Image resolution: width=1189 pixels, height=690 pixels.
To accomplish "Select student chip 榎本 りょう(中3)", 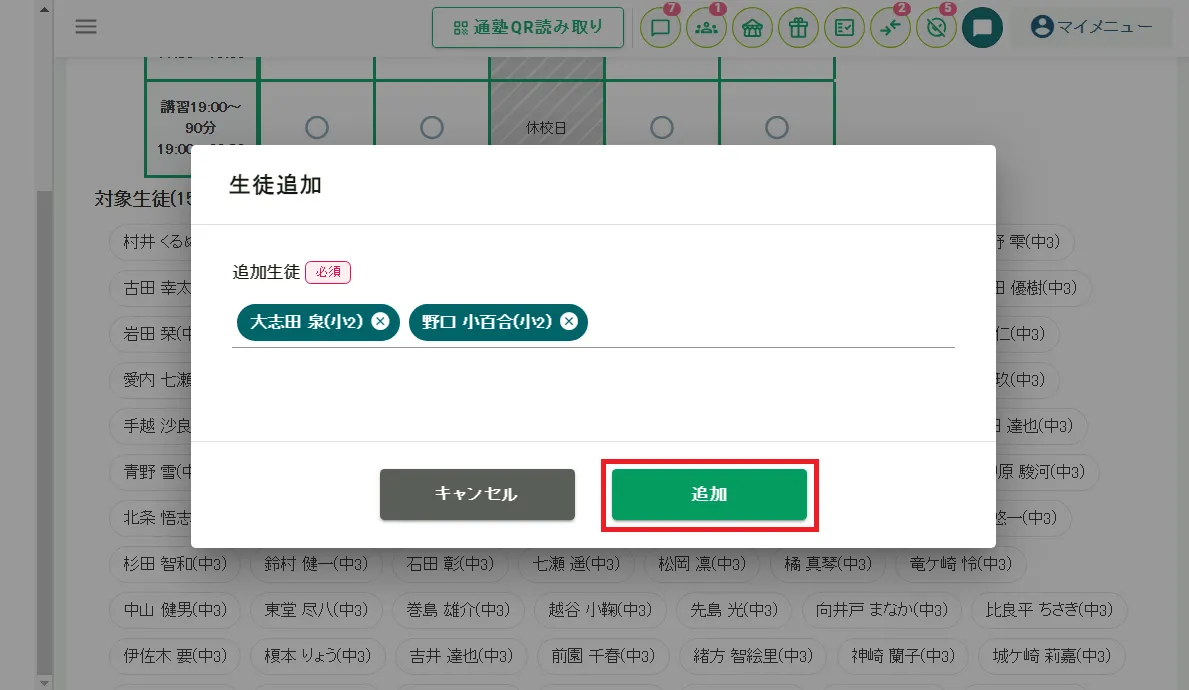I will (318, 656).
